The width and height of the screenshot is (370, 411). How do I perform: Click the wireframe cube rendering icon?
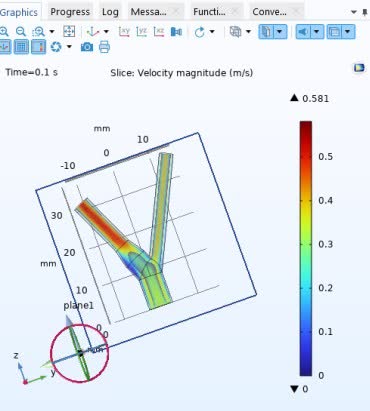[x=236, y=32]
